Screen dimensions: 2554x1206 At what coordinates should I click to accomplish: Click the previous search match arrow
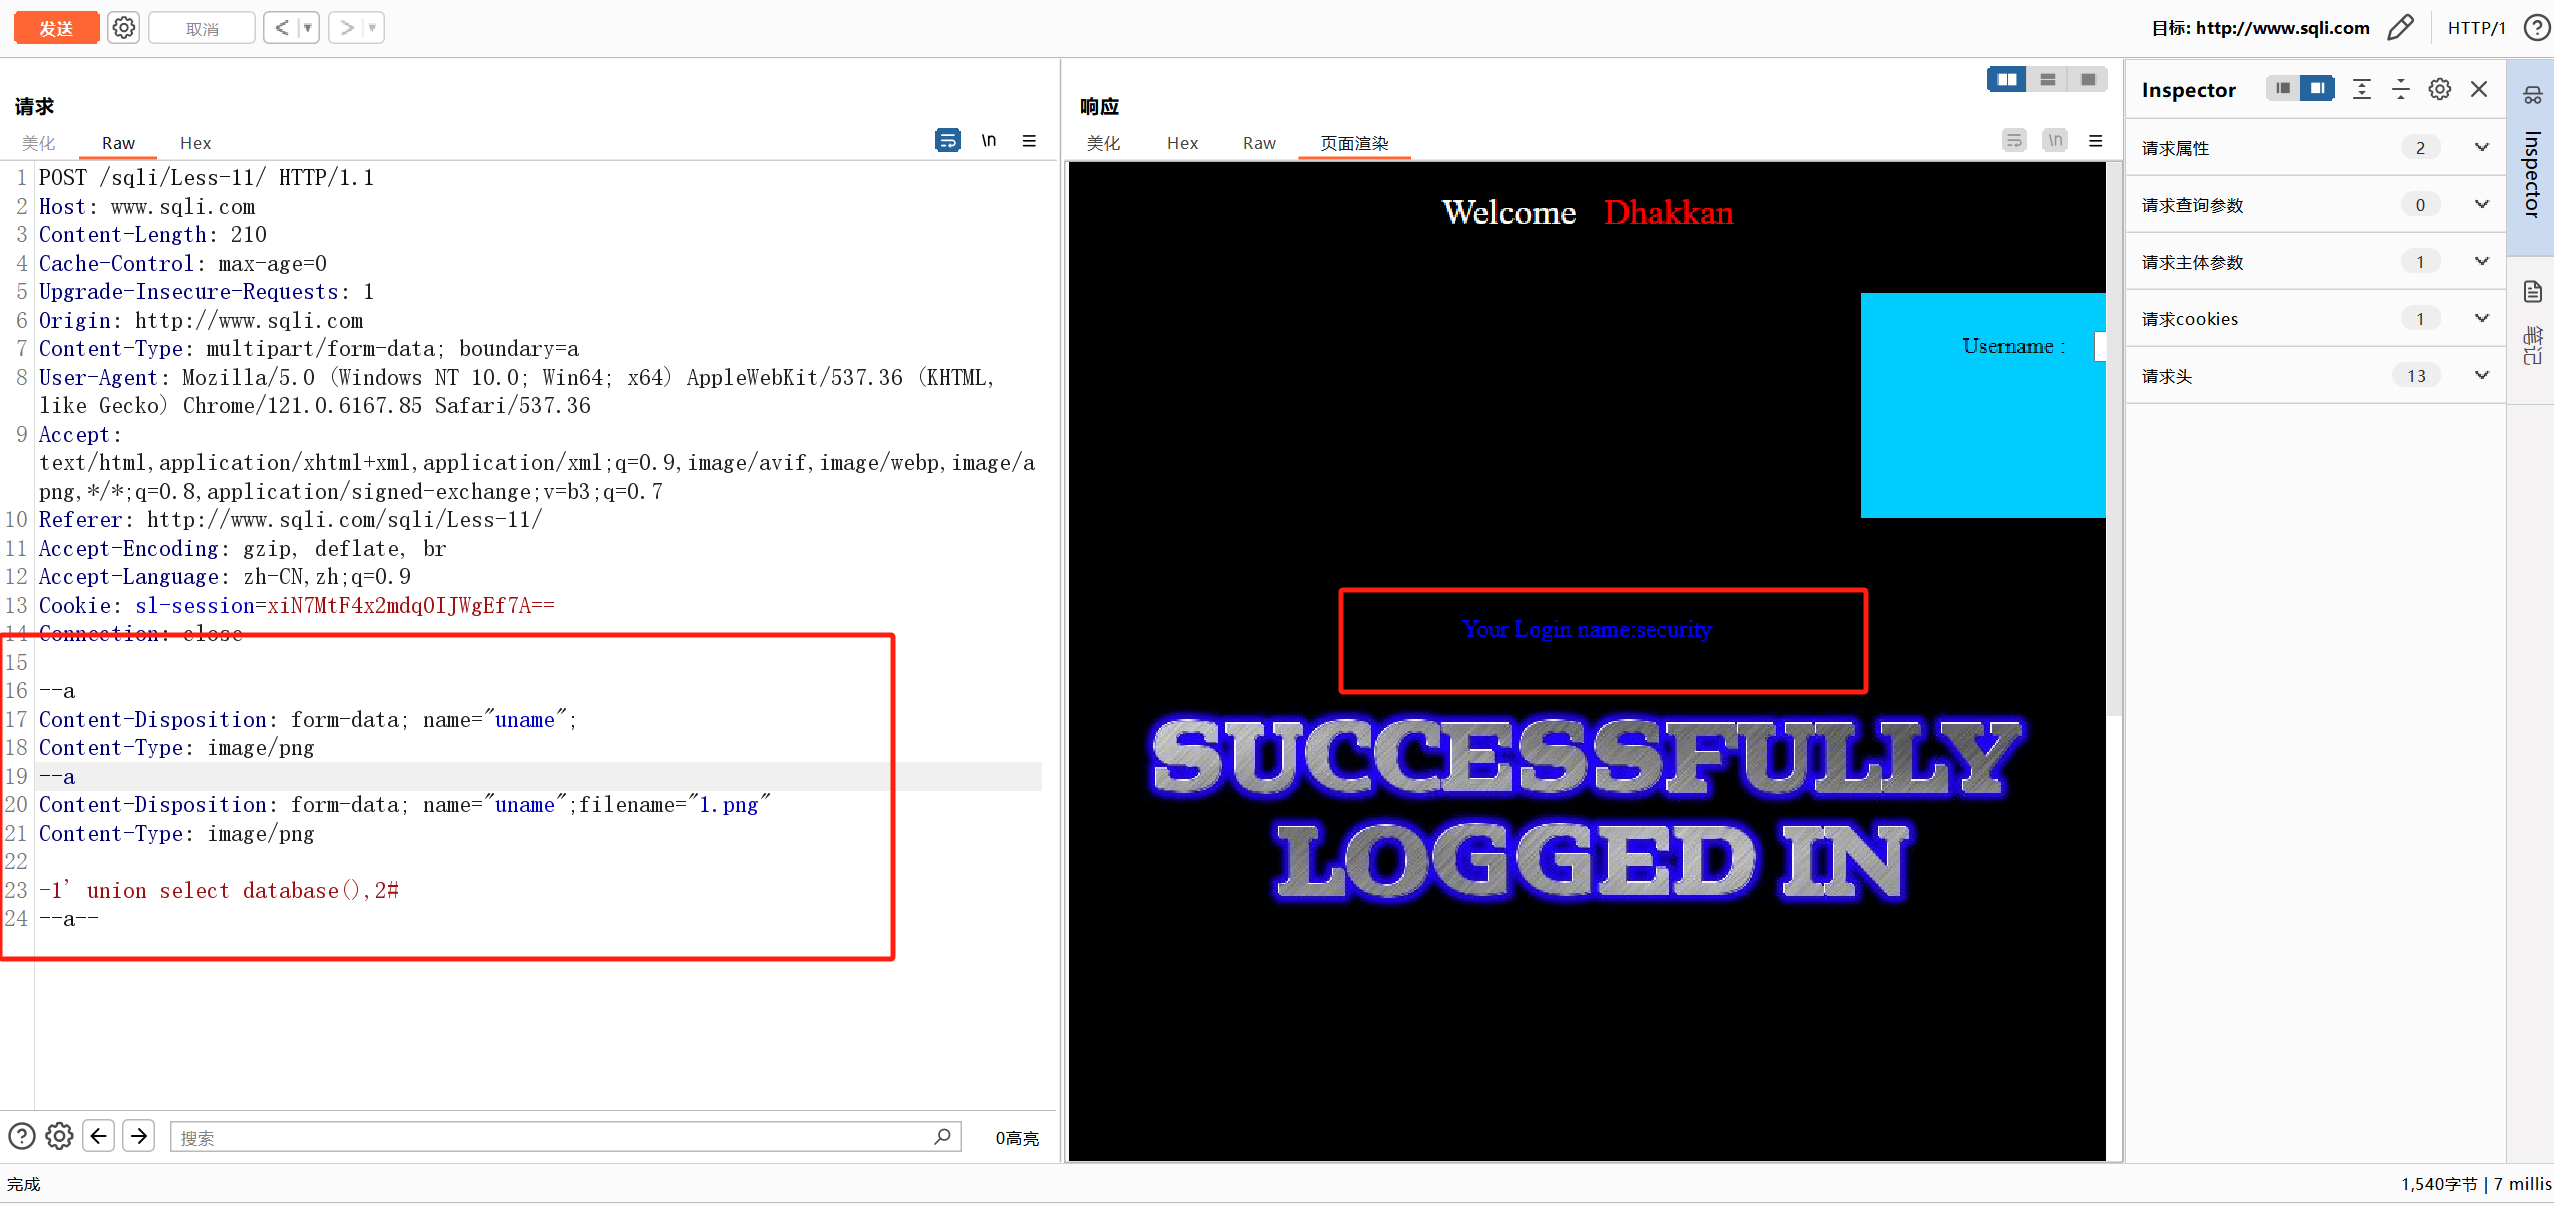[x=98, y=1136]
